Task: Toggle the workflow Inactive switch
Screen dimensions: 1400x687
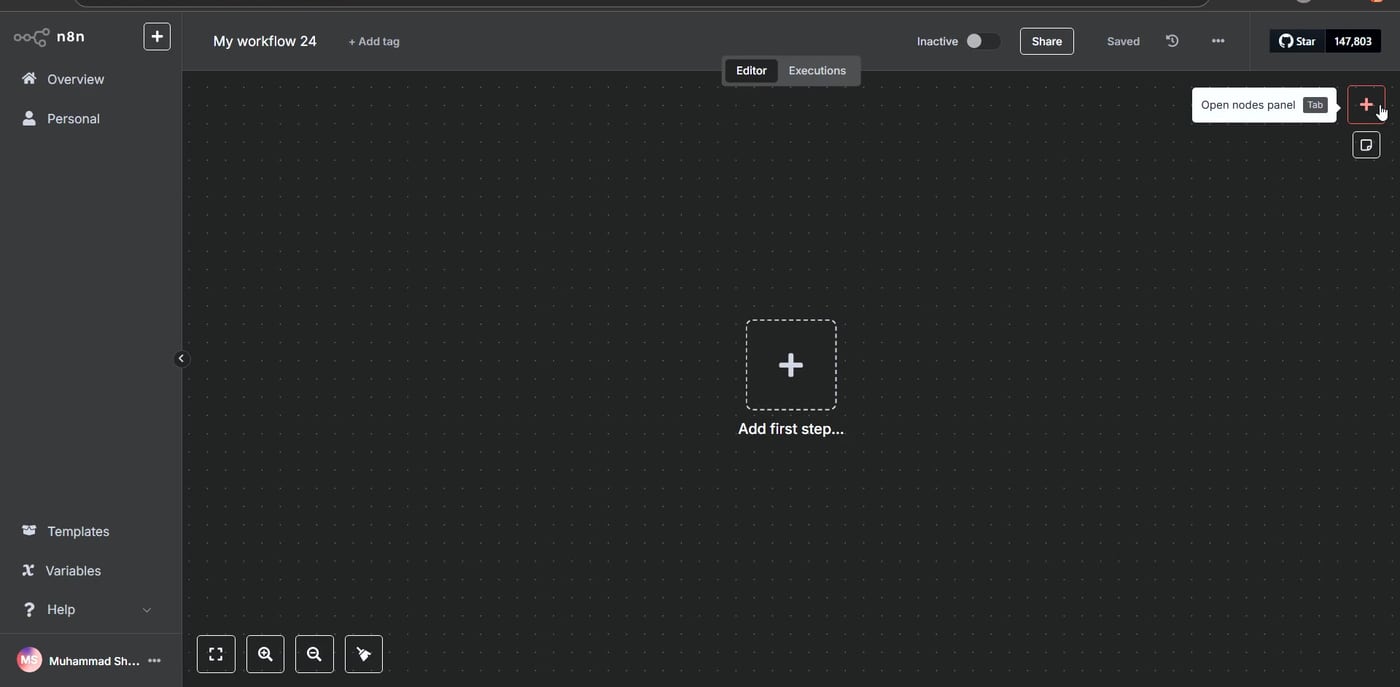Action: [x=982, y=41]
